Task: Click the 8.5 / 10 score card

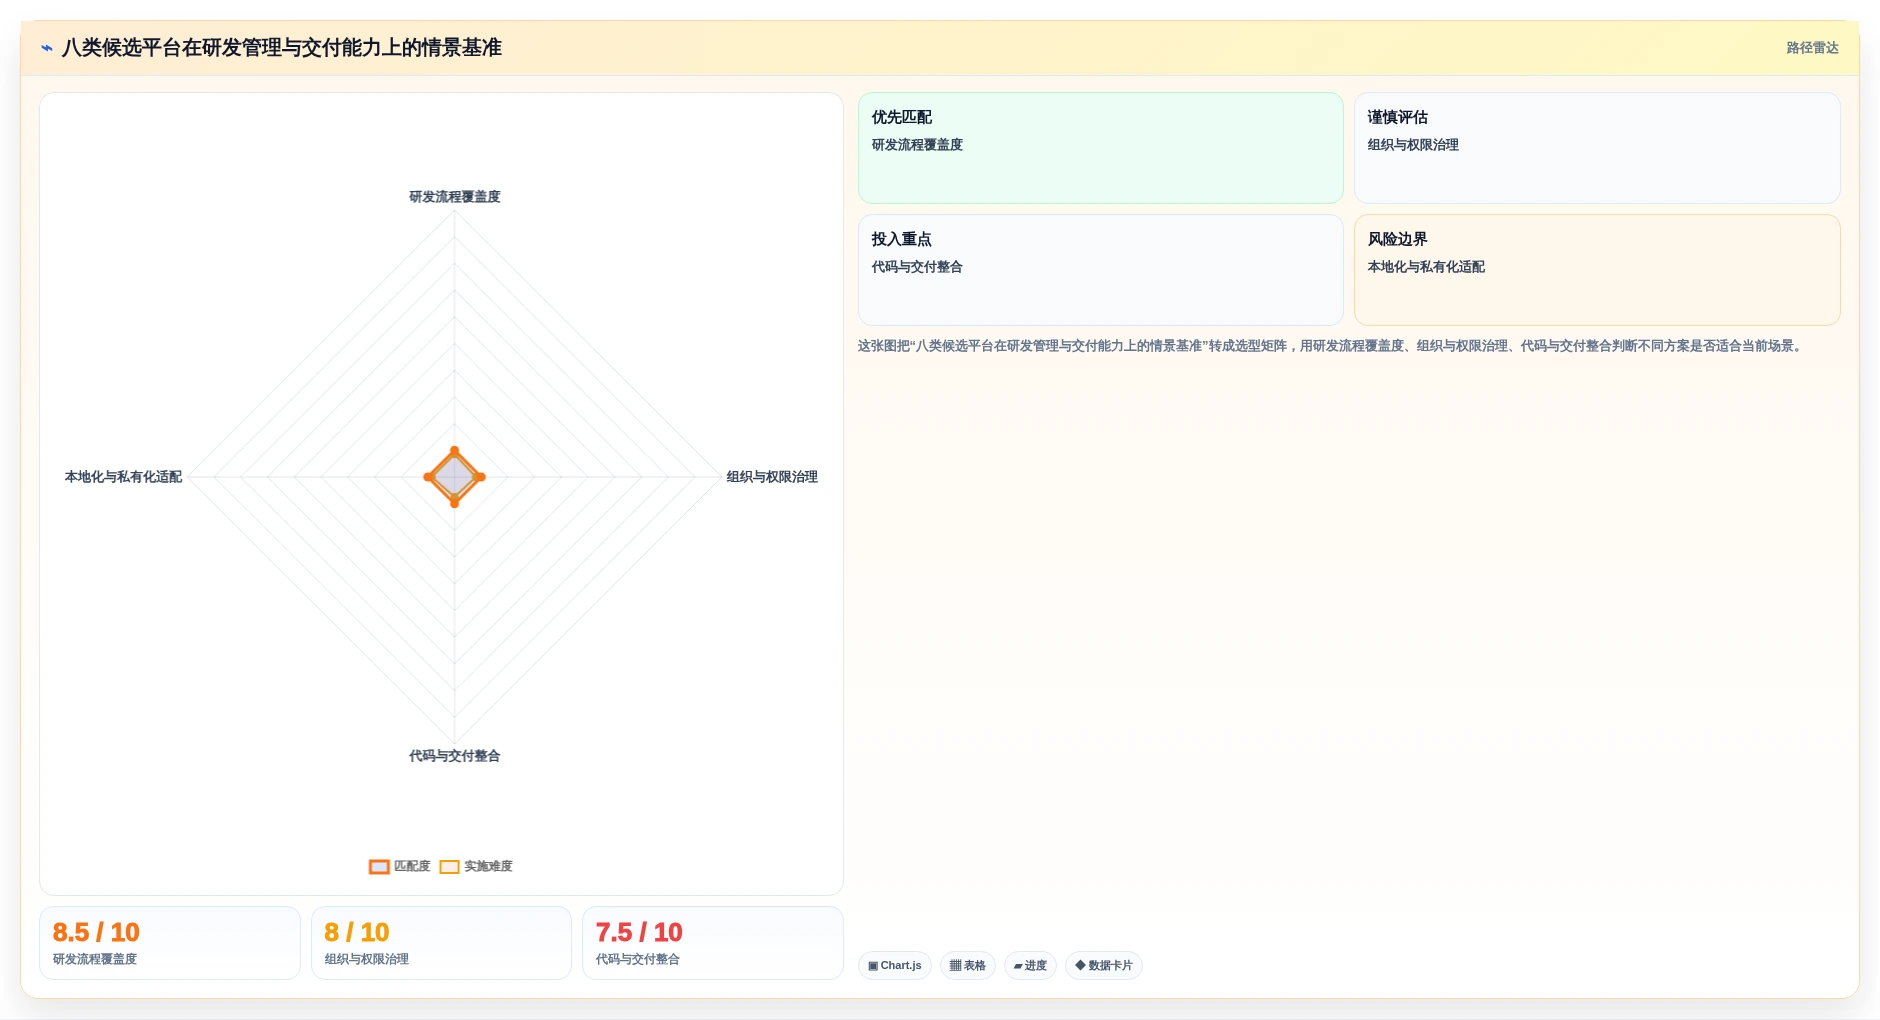Action: pos(170,943)
